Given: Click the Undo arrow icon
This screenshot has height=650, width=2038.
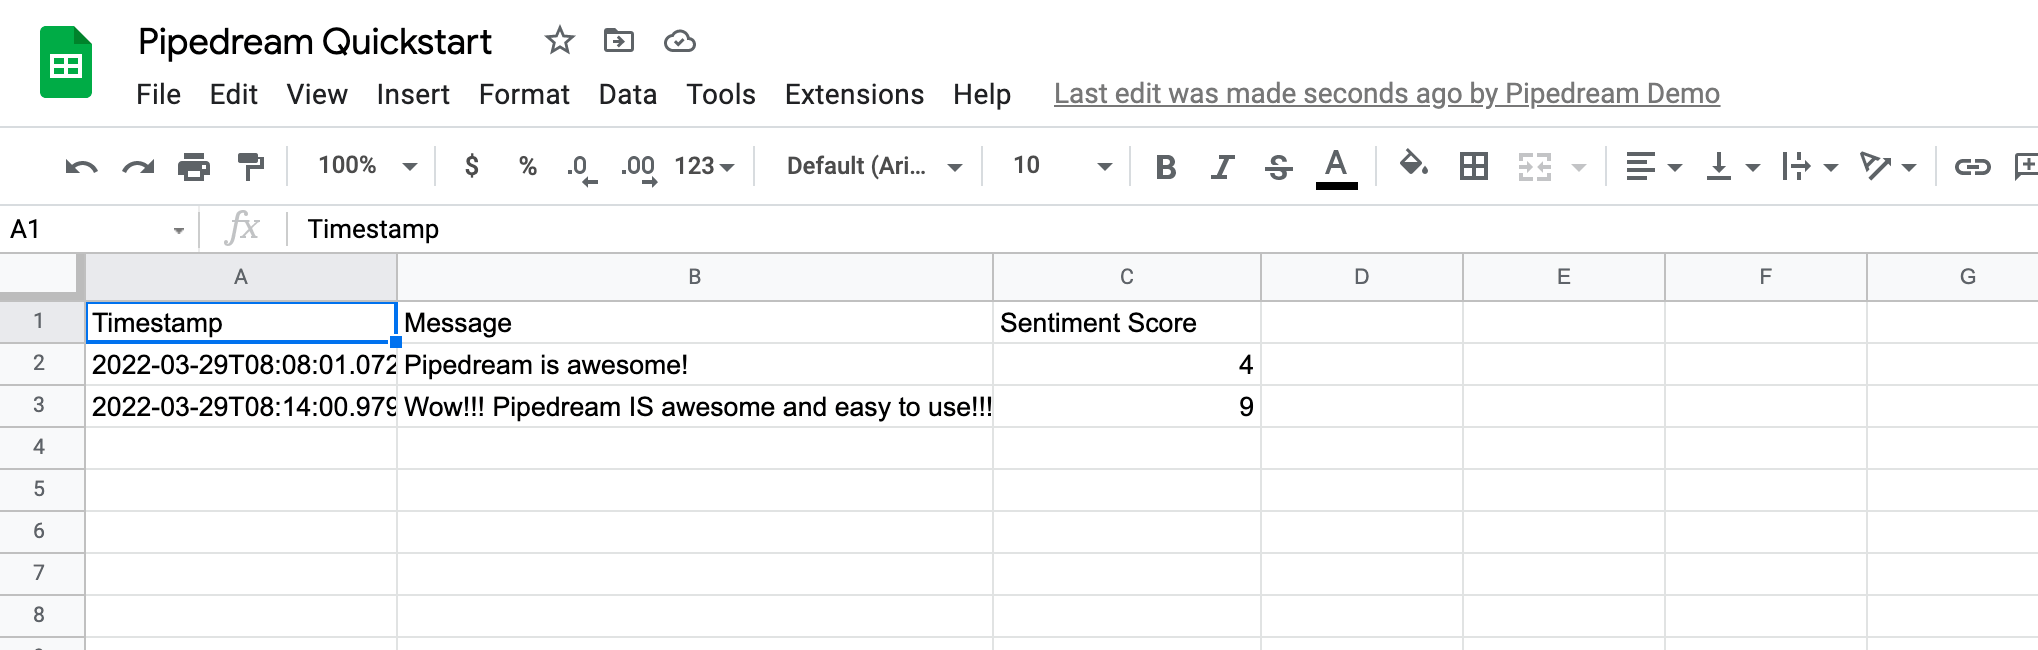Looking at the screenshot, I should click(81, 167).
